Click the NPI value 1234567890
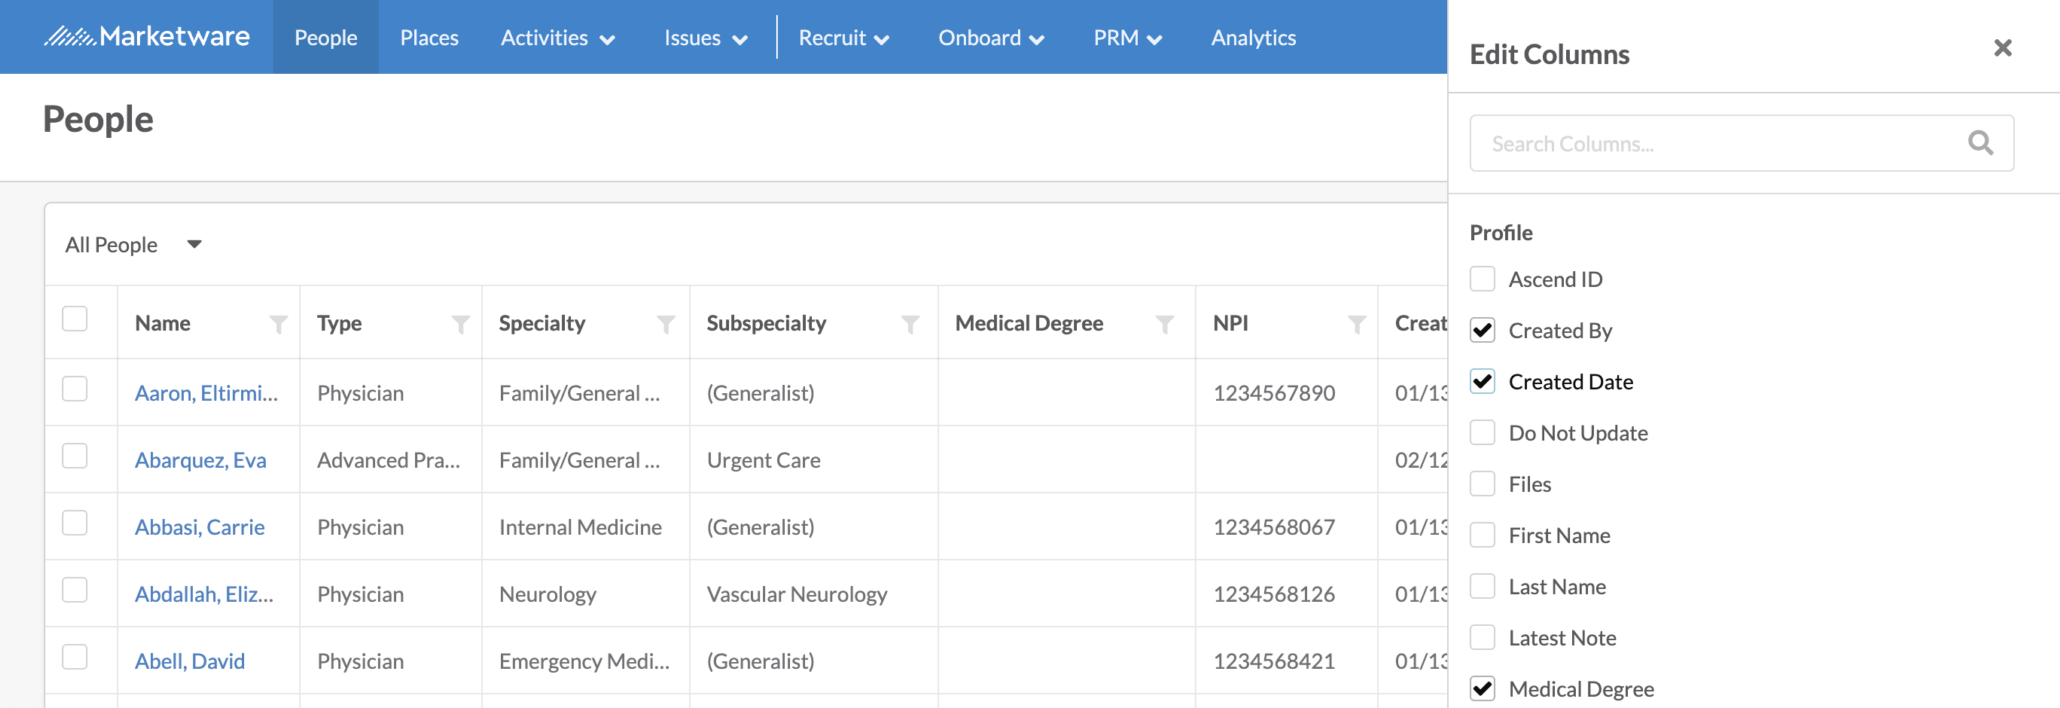The image size is (2060, 708). point(1274,393)
